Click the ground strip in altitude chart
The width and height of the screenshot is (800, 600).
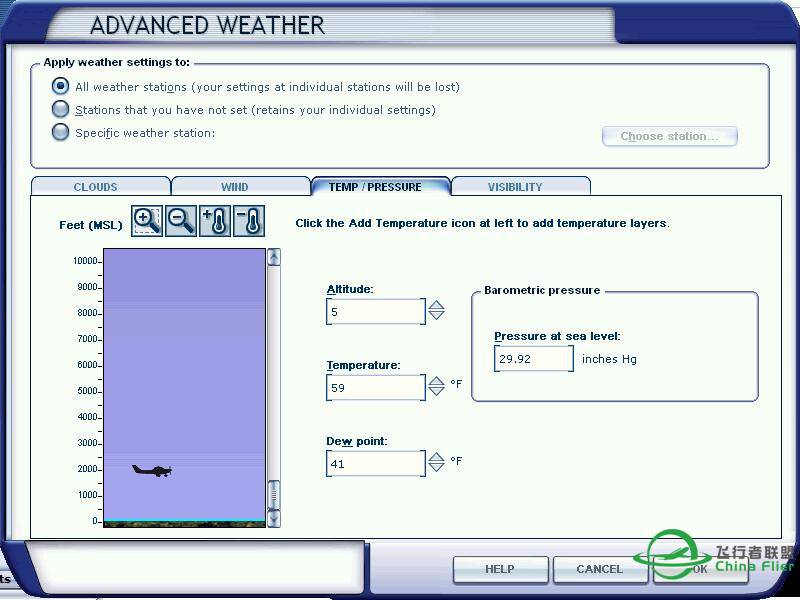click(x=184, y=524)
